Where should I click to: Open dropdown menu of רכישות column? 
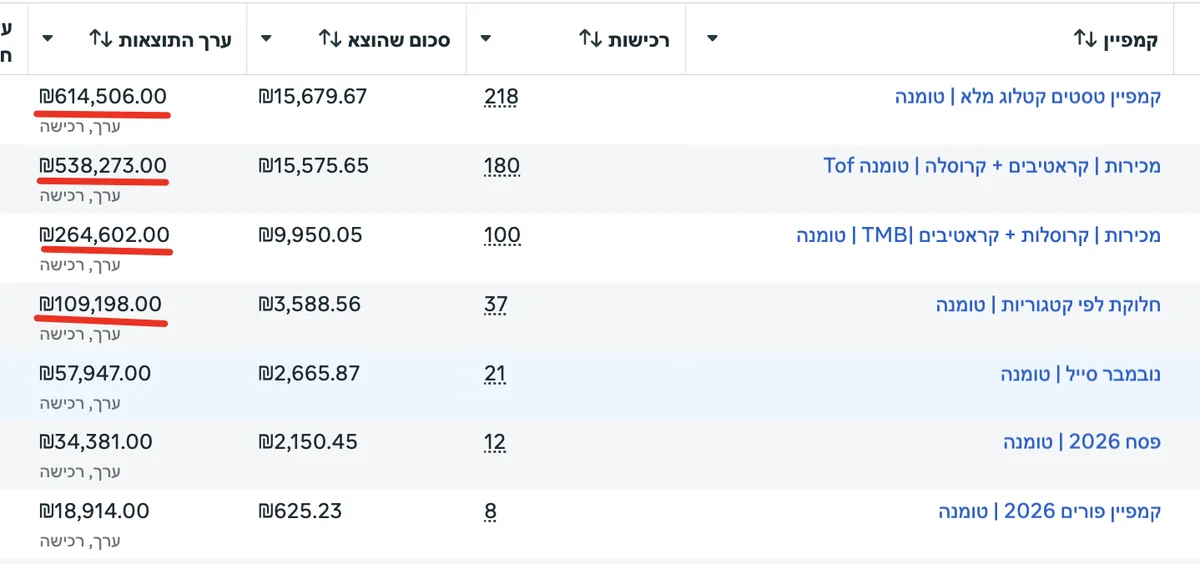[485, 39]
